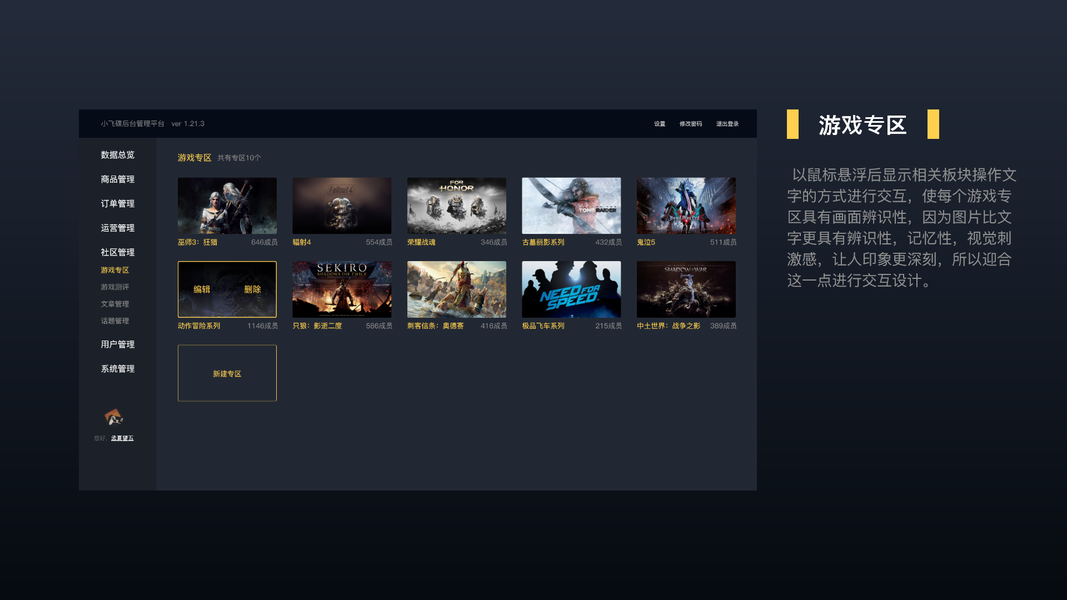Screen dimensions: 1067x600
Task: Open the Fallout 4 辐射4 thumbnail
Action: click(342, 205)
